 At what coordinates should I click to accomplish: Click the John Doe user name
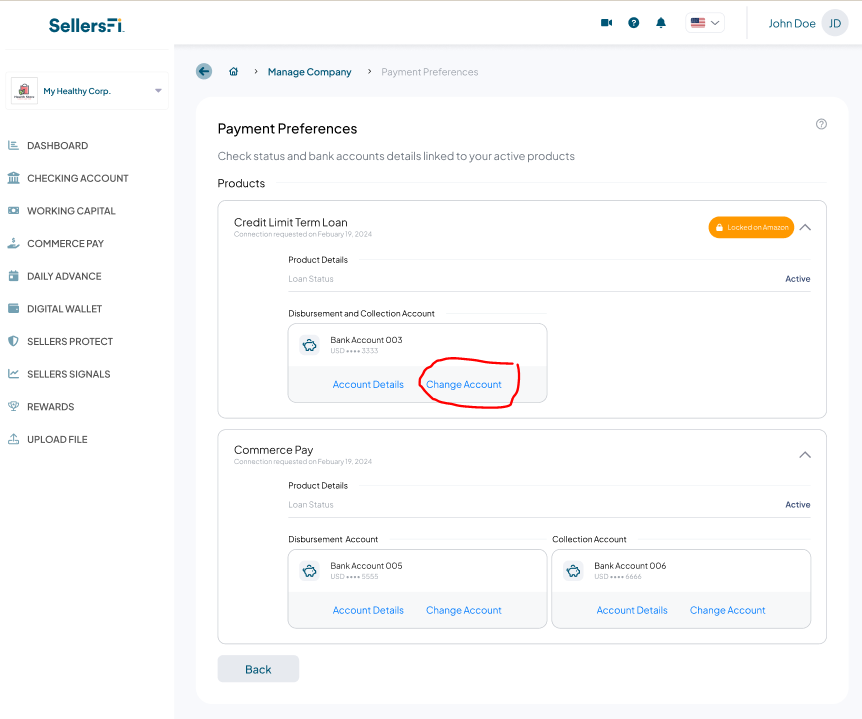pyautogui.click(x=792, y=23)
